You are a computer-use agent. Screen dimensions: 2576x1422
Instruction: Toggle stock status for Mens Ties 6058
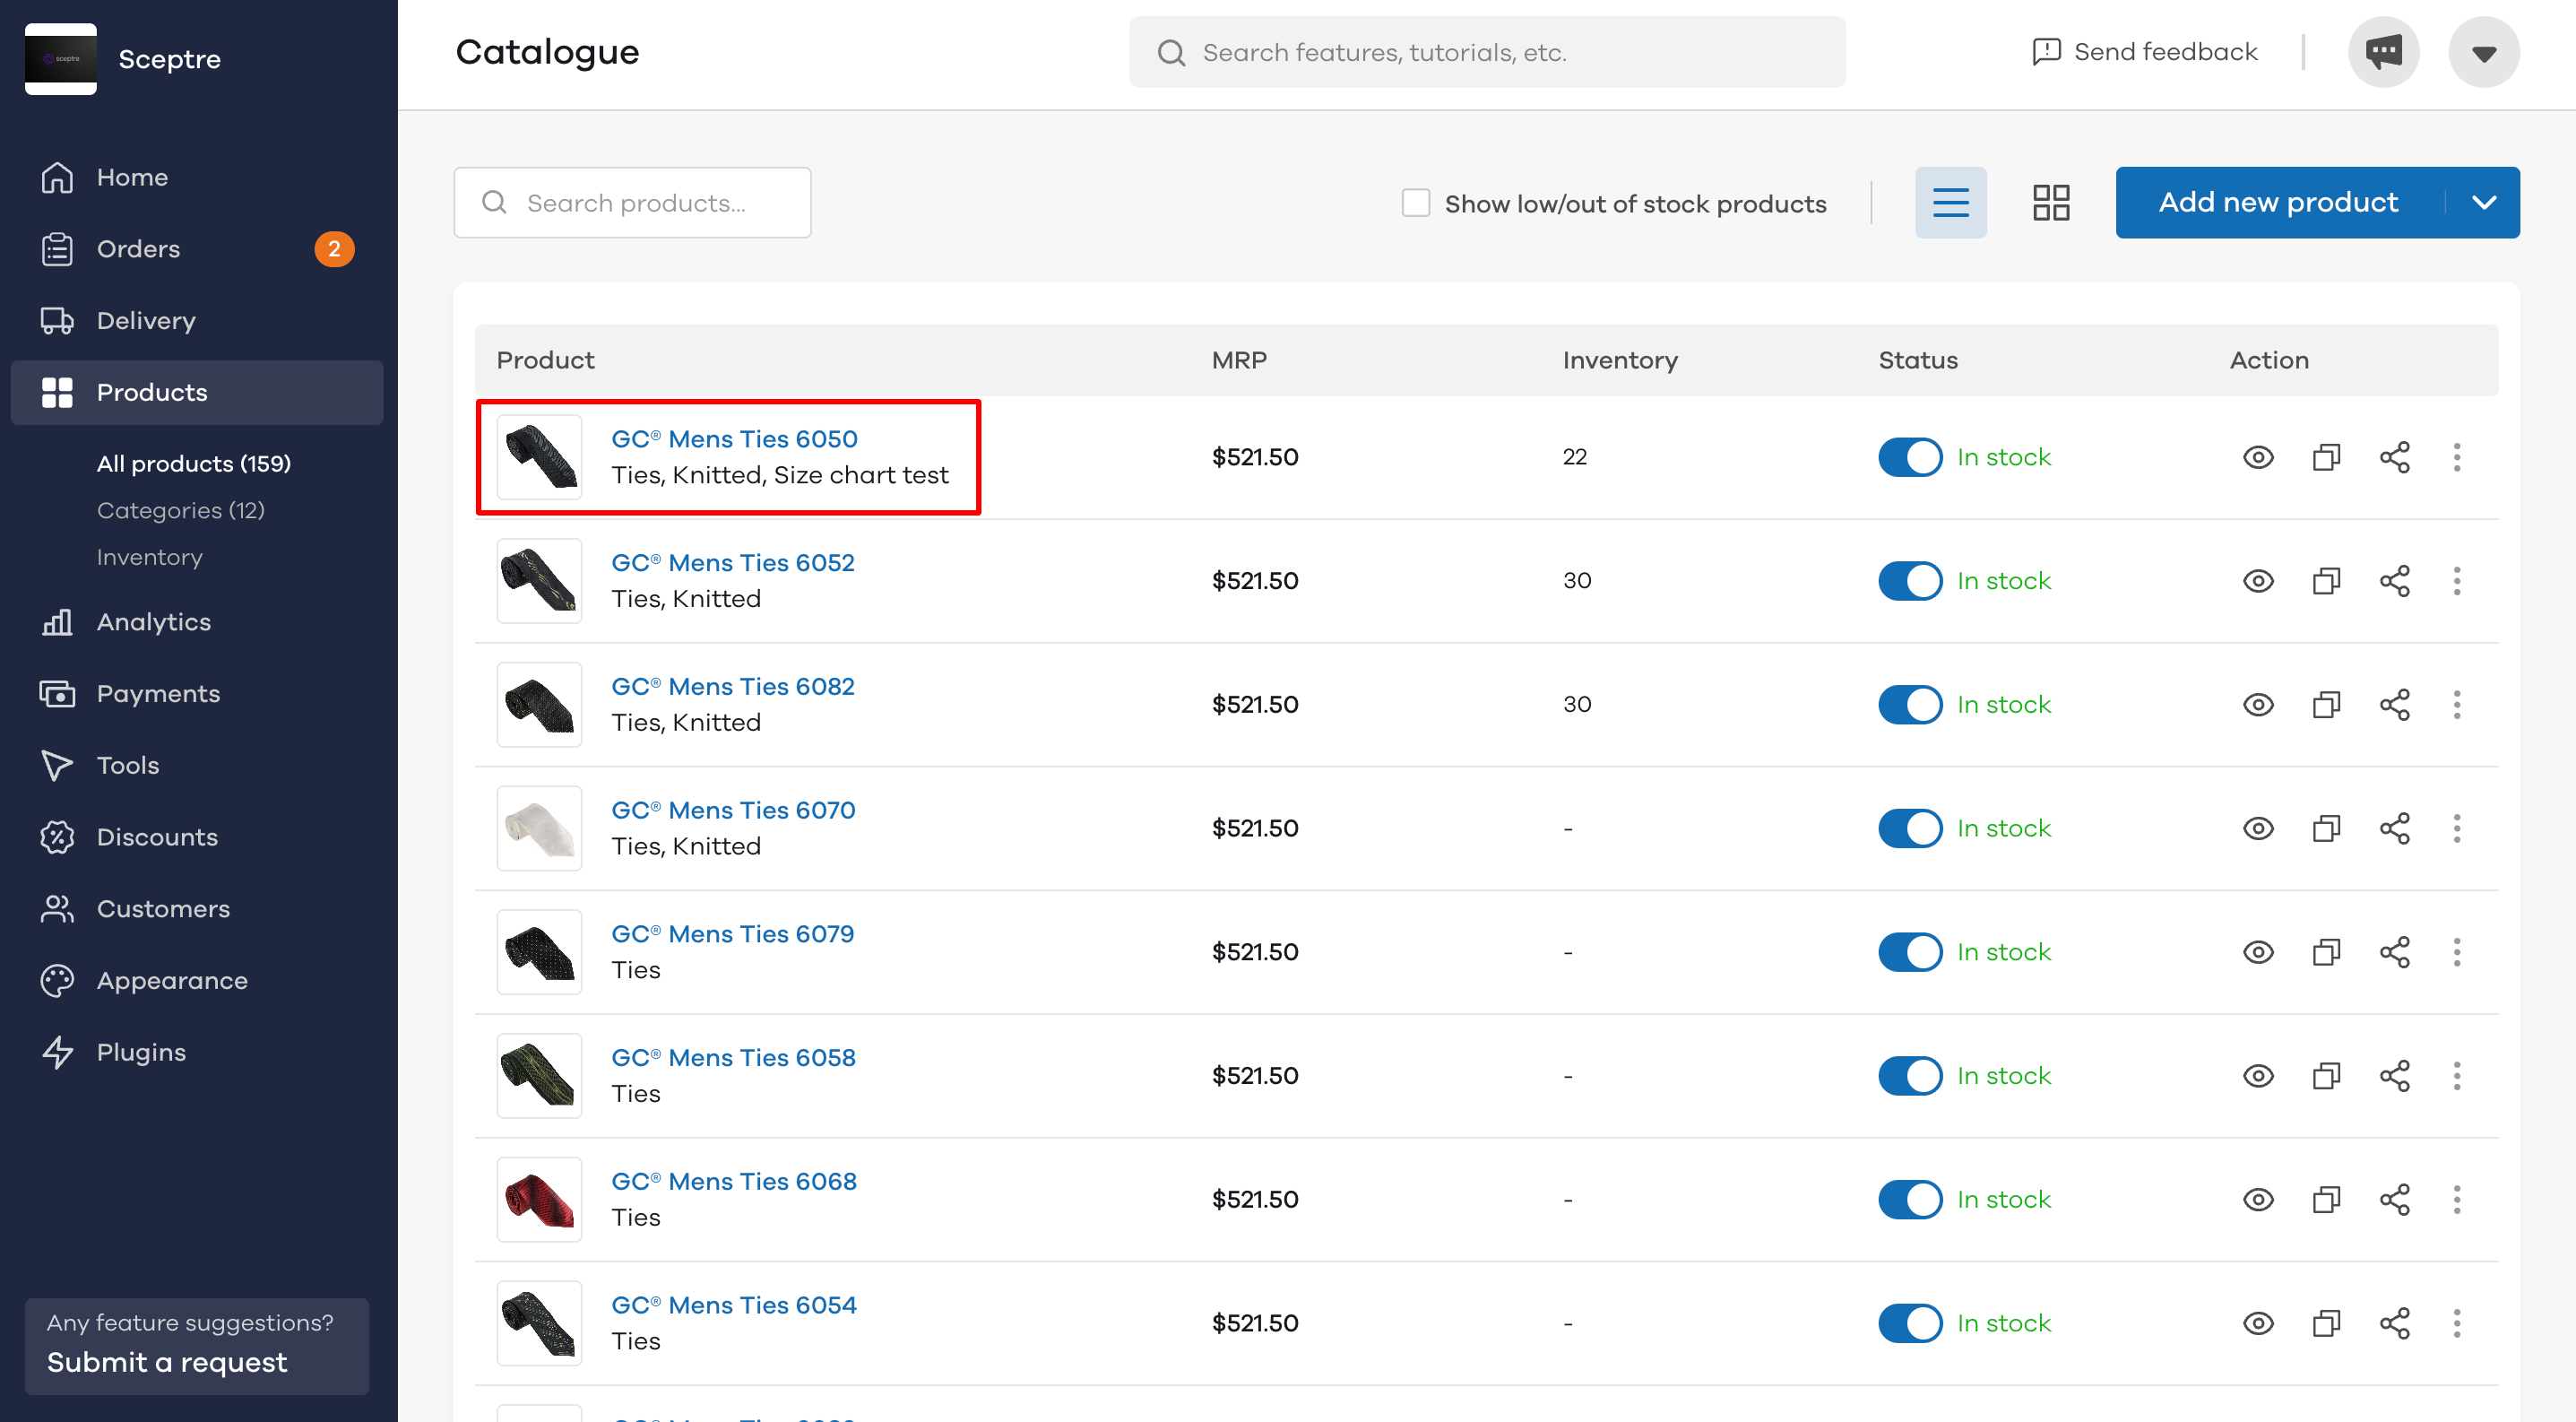[x=1909, y=1076]
